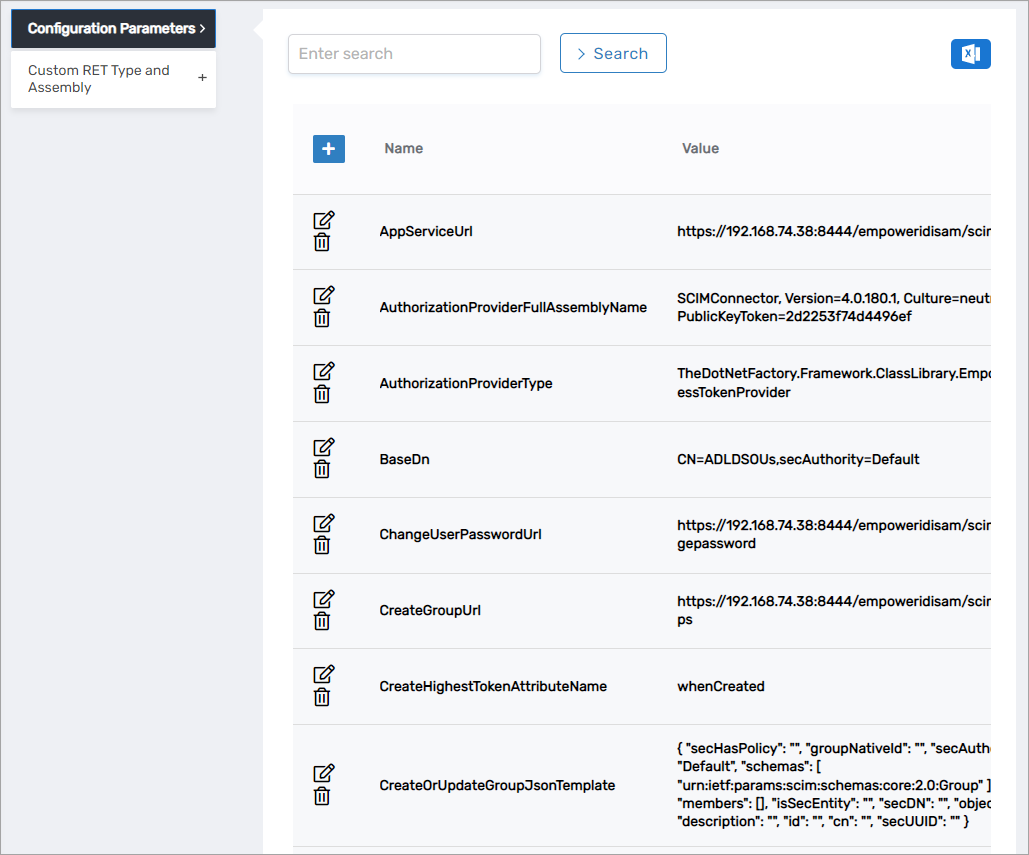Edit the CreateOrUpdateGroupJsonTemplate parameter
This screenshot has height=855, width=1029.
[323, 774]
